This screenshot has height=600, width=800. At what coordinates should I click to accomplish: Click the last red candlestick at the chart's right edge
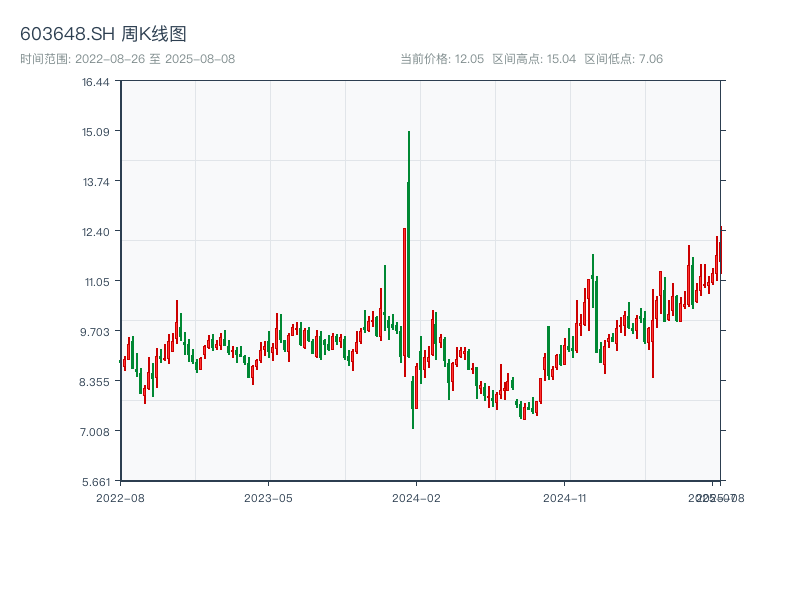pos(720,250)
